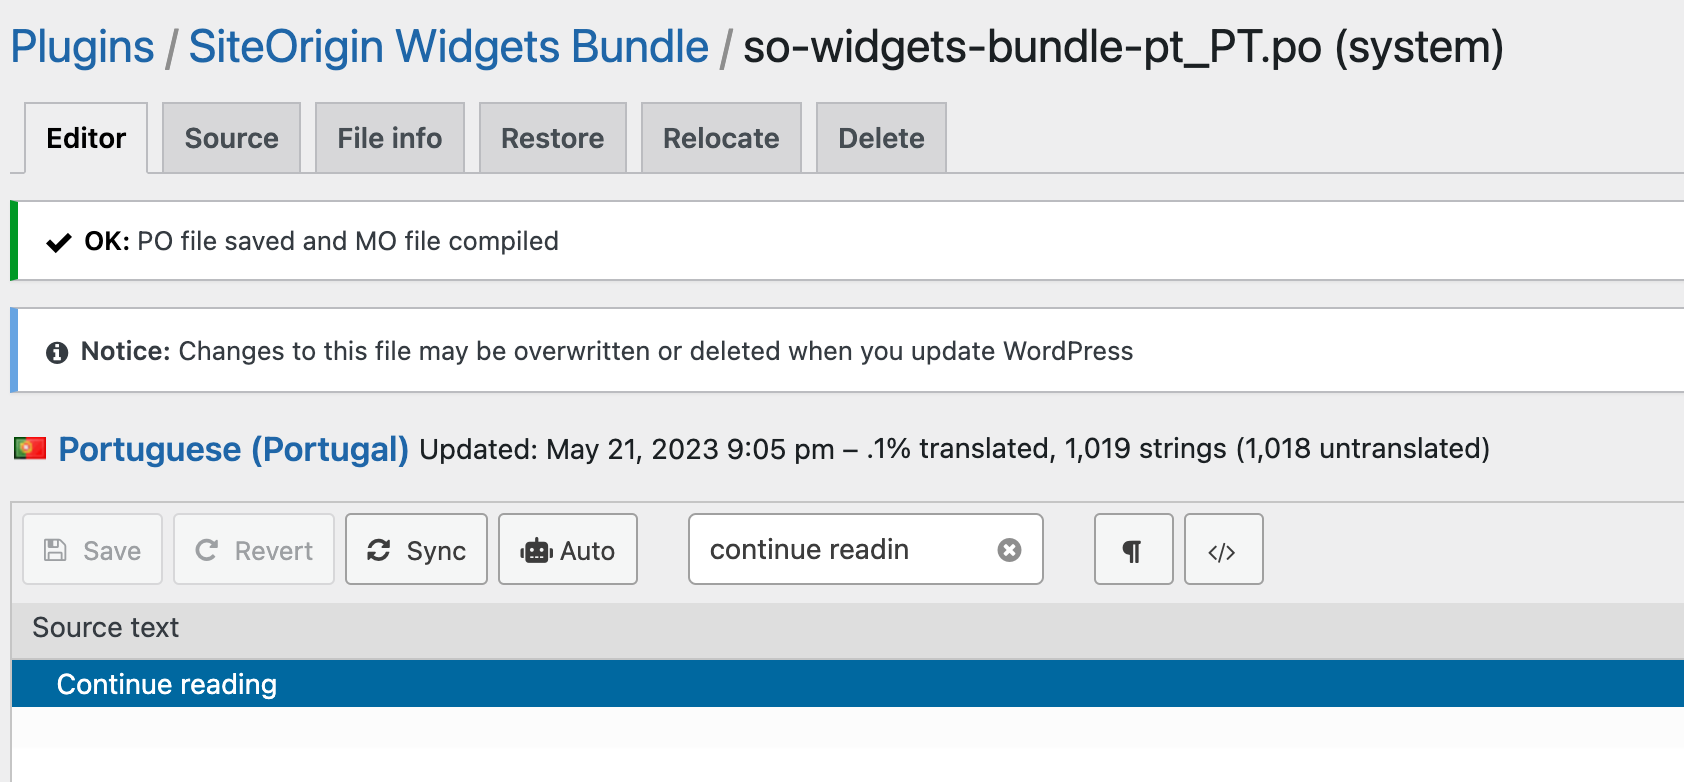Toggle invisibles with the pilcrow icon

1133,550
